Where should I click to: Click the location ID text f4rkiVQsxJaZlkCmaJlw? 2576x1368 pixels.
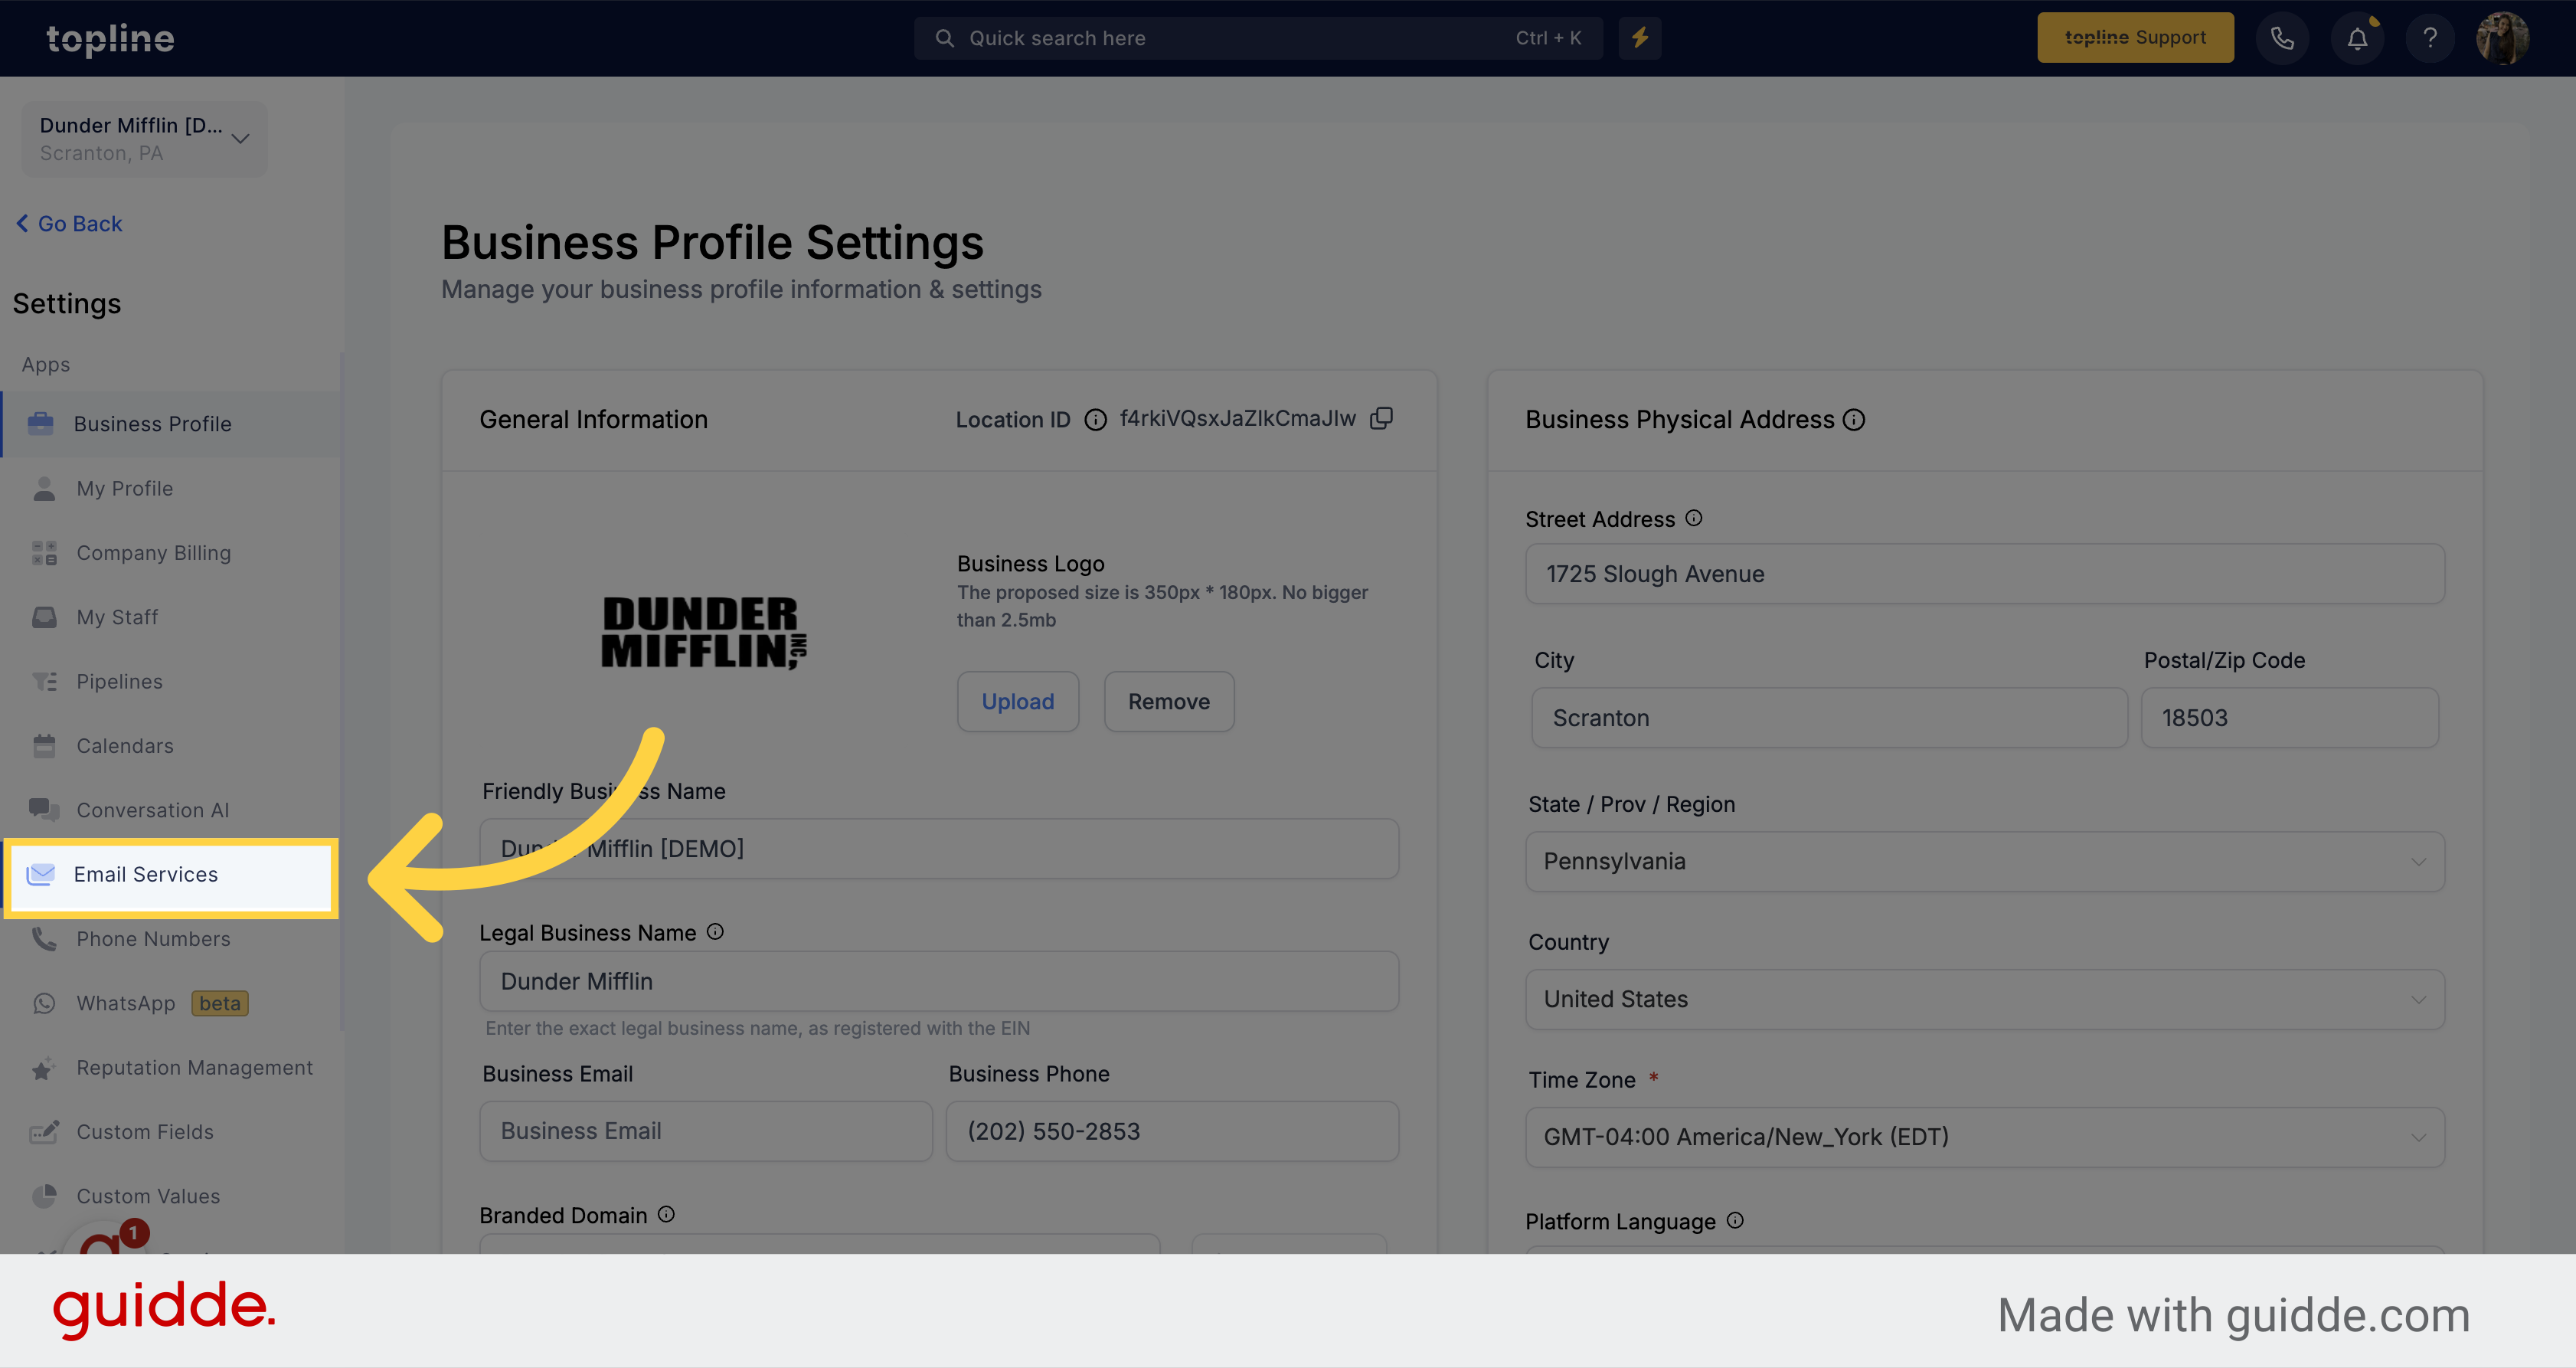tap(1237, 419)
